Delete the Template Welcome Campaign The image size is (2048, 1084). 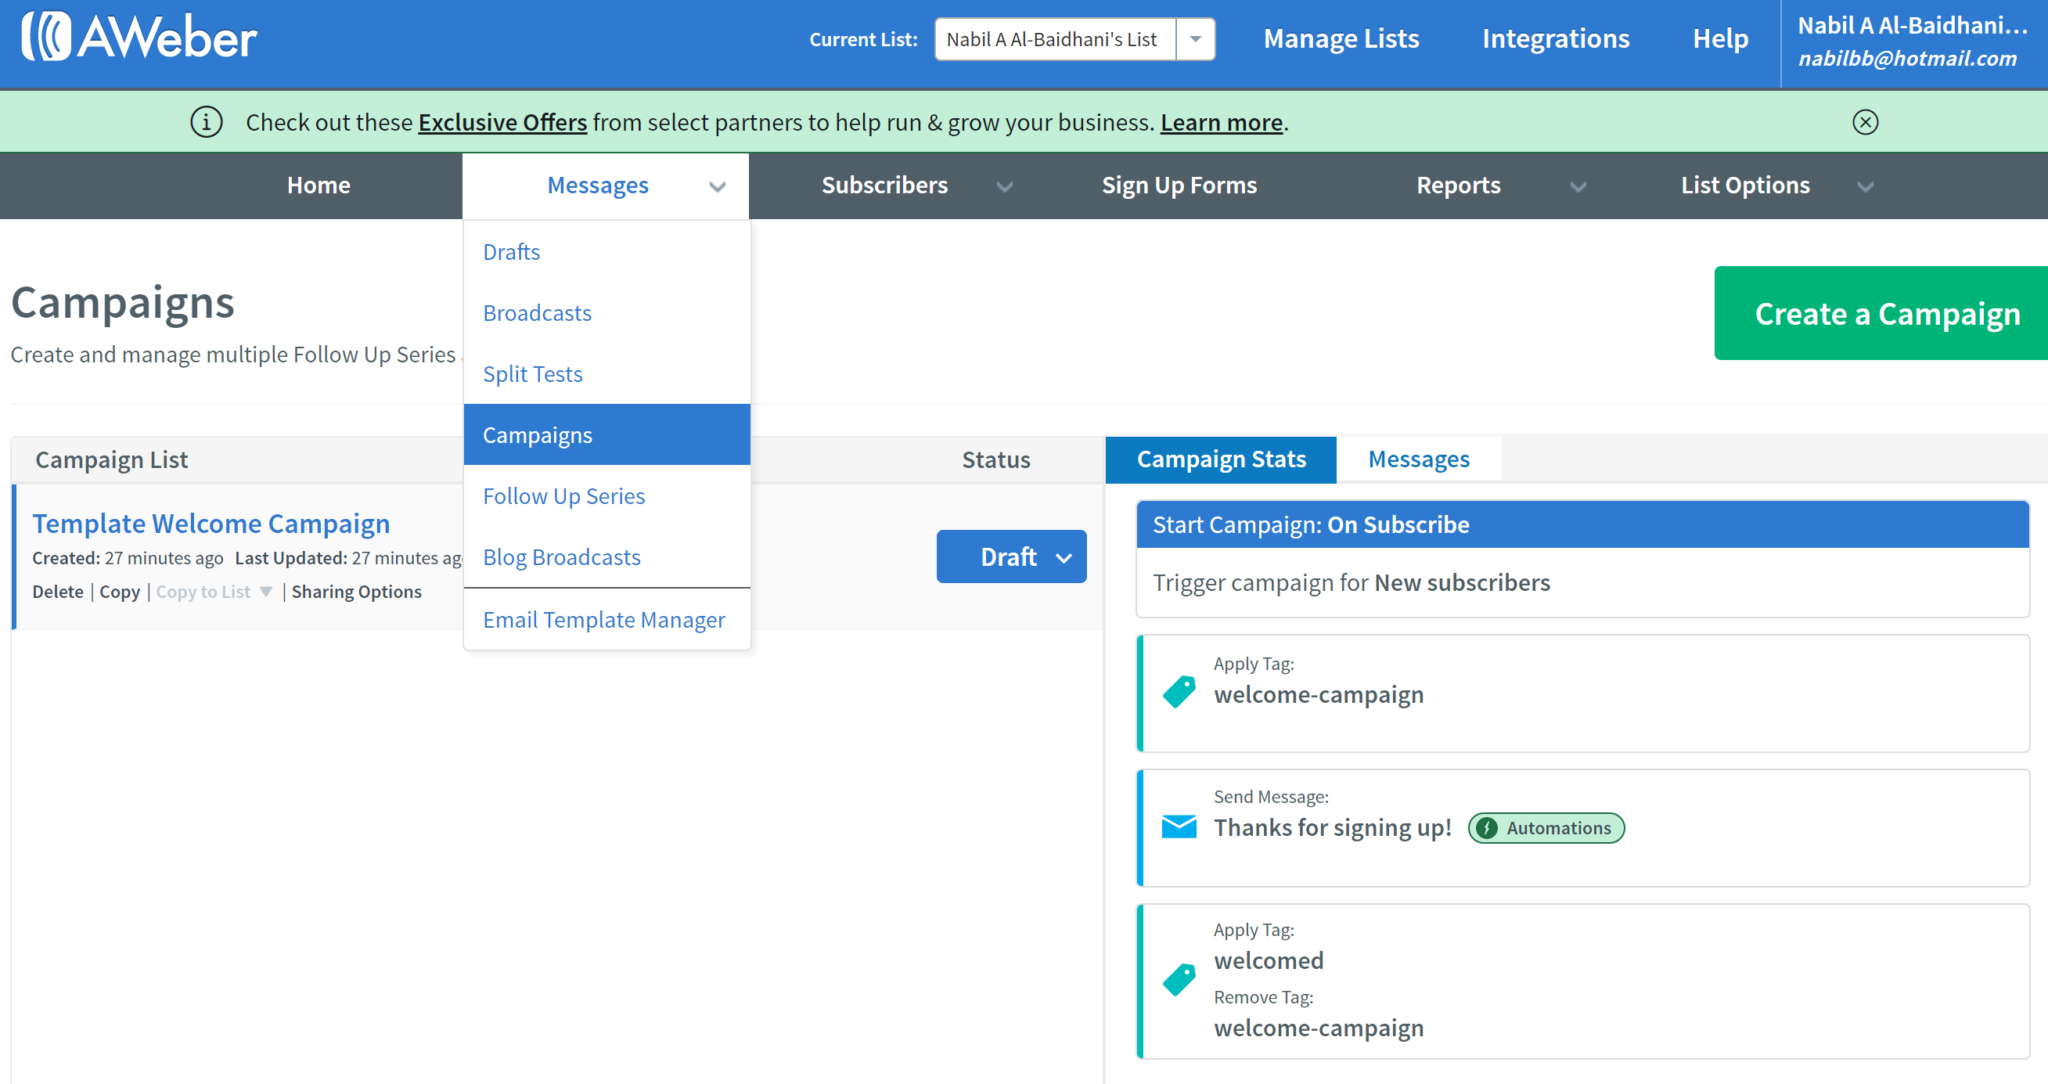click(x=58, y=592)
